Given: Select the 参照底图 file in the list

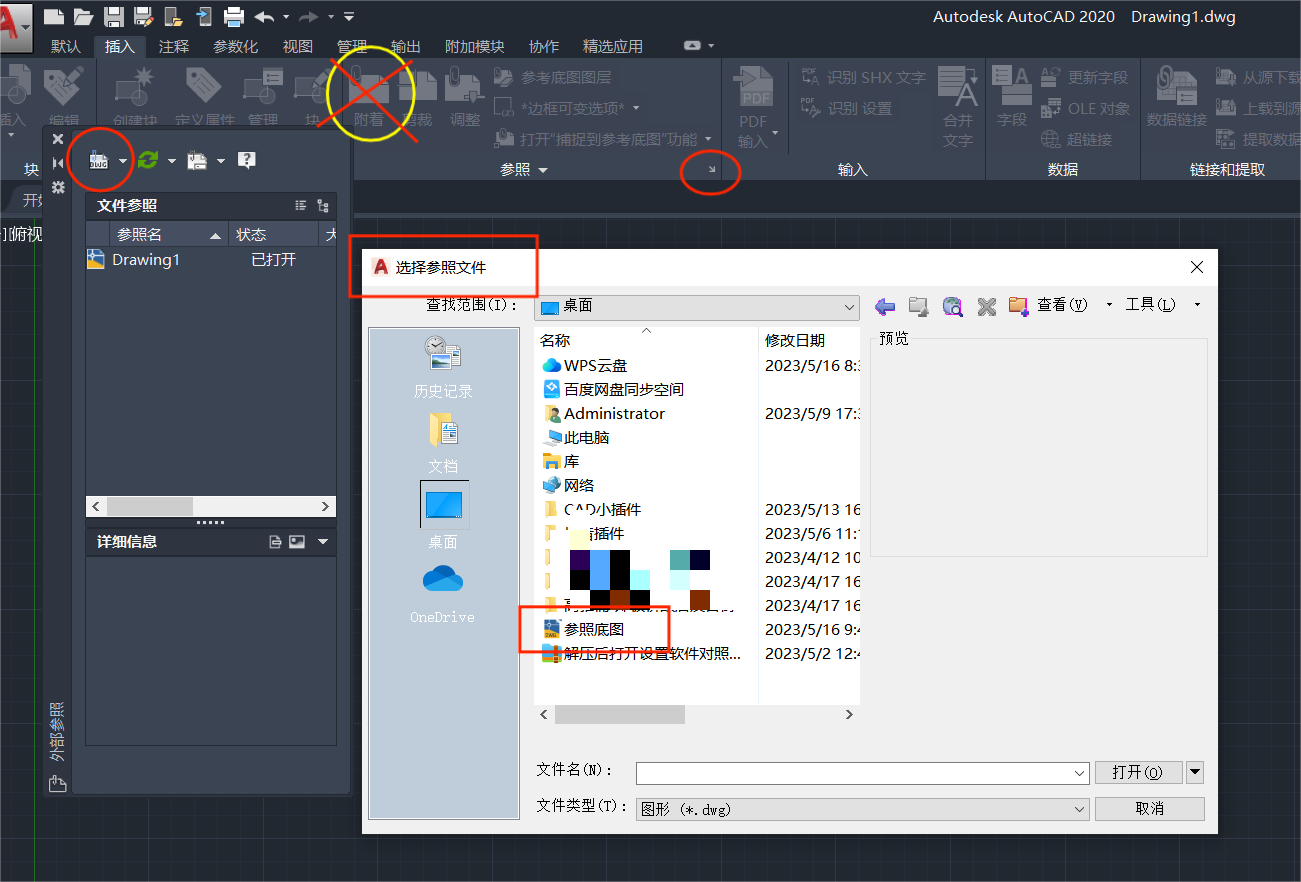Looking at the screenshot, I should tap(594, 629).
